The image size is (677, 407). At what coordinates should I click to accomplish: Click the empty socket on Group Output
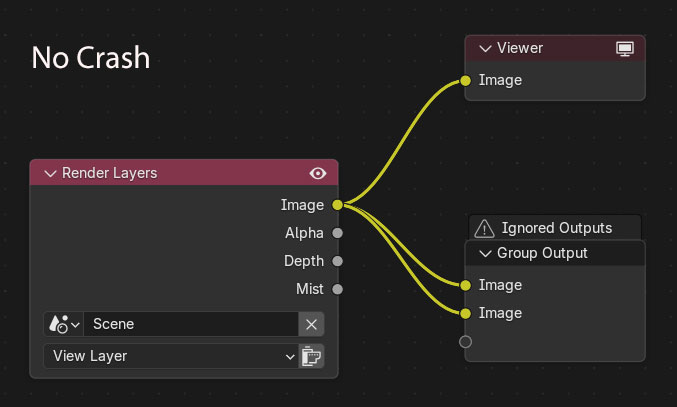466,342
